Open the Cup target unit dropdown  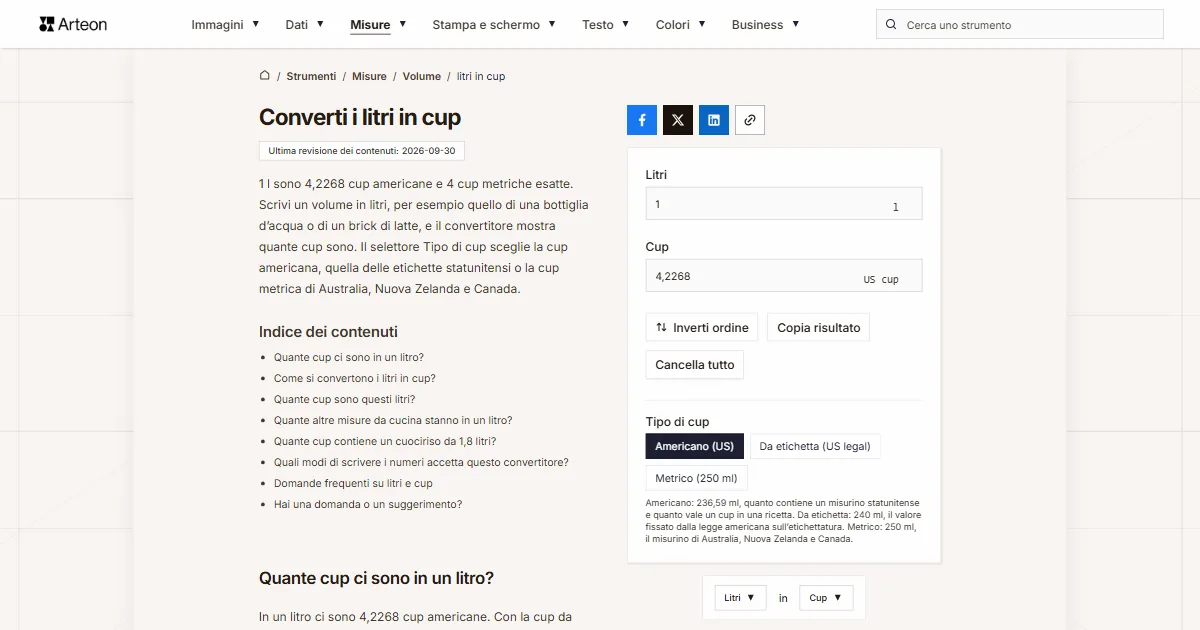826,598
